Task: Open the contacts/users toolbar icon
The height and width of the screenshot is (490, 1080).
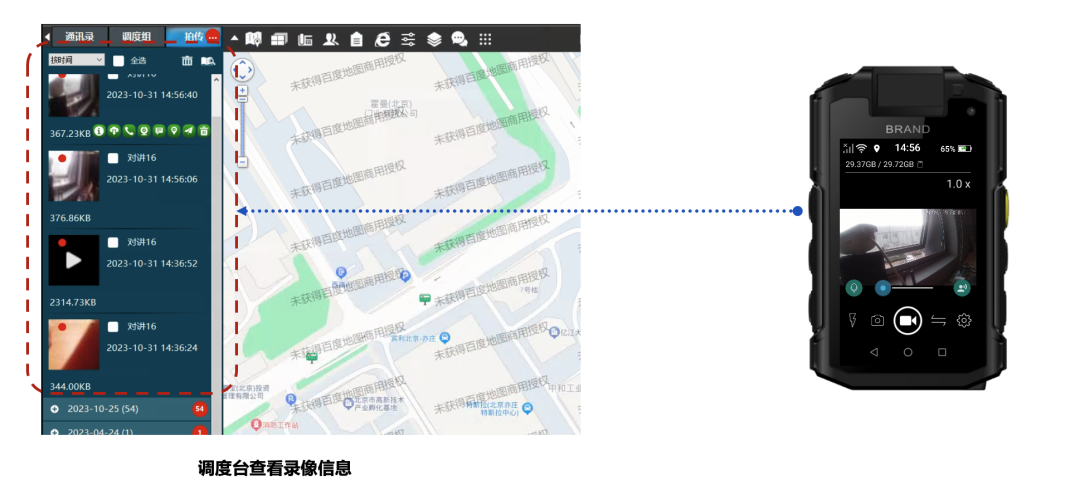Action: pyautogui.click(x=331, y=39)
